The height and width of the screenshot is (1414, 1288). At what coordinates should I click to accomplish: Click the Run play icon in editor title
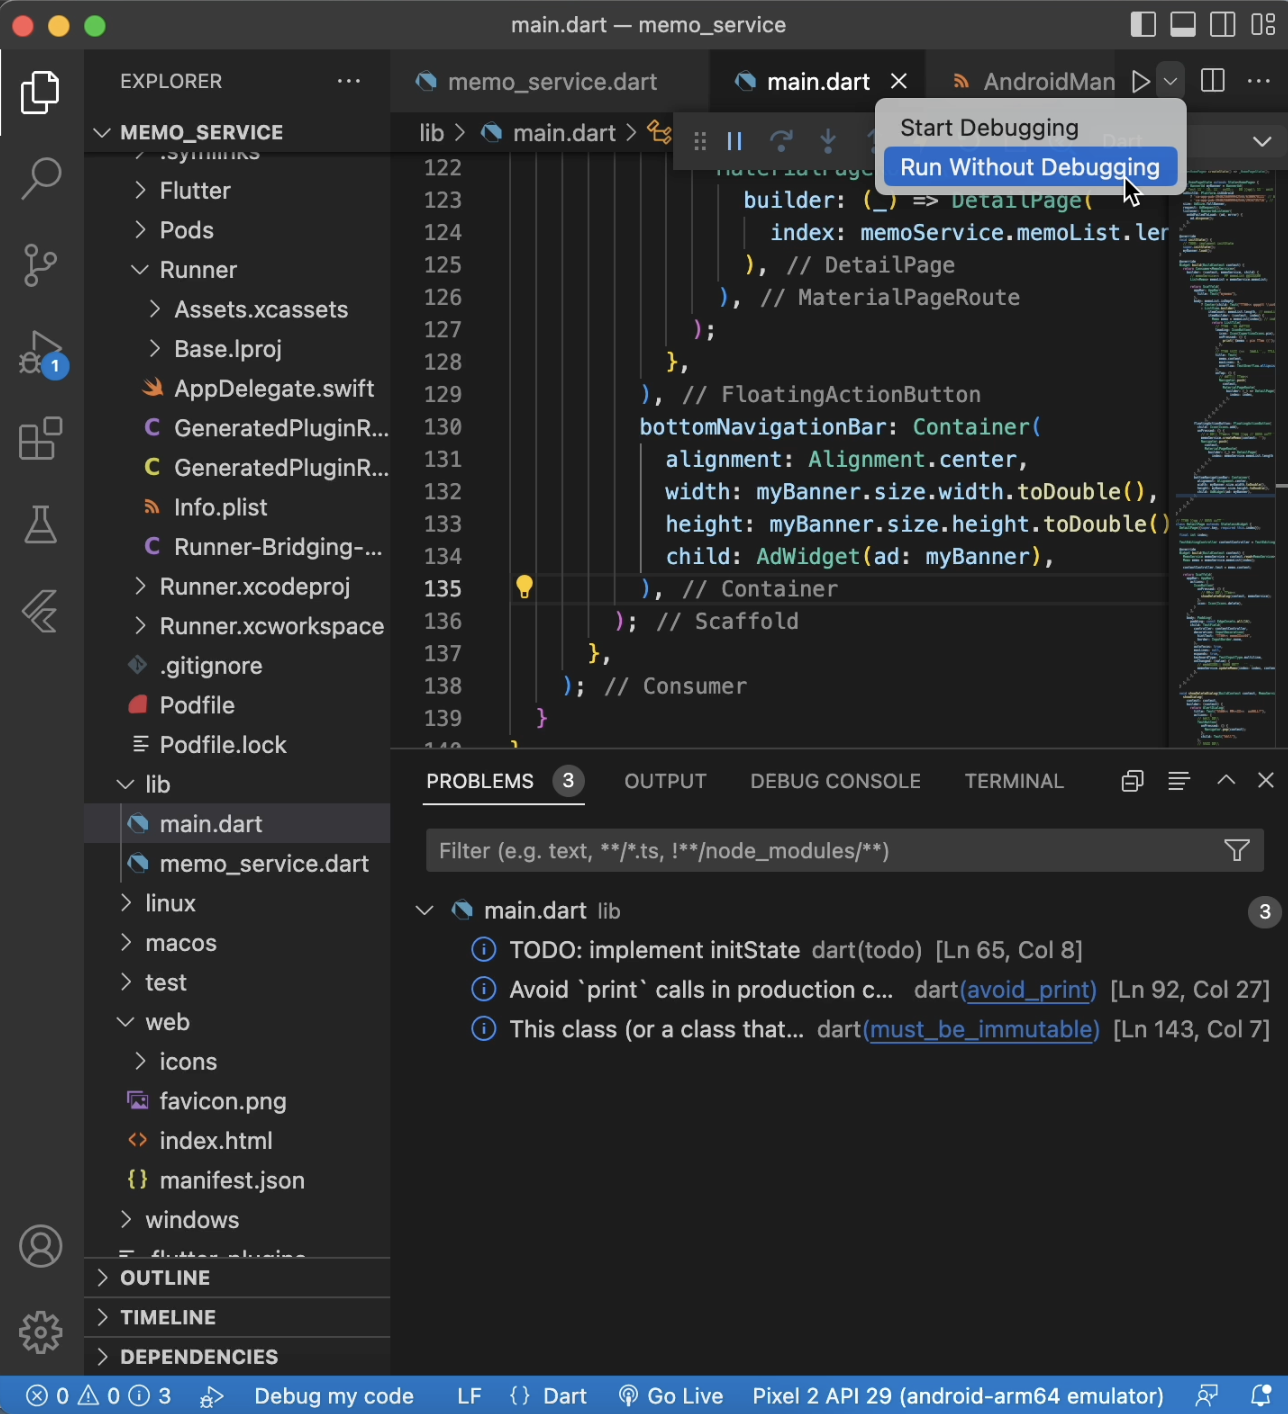click(1140, 81)
